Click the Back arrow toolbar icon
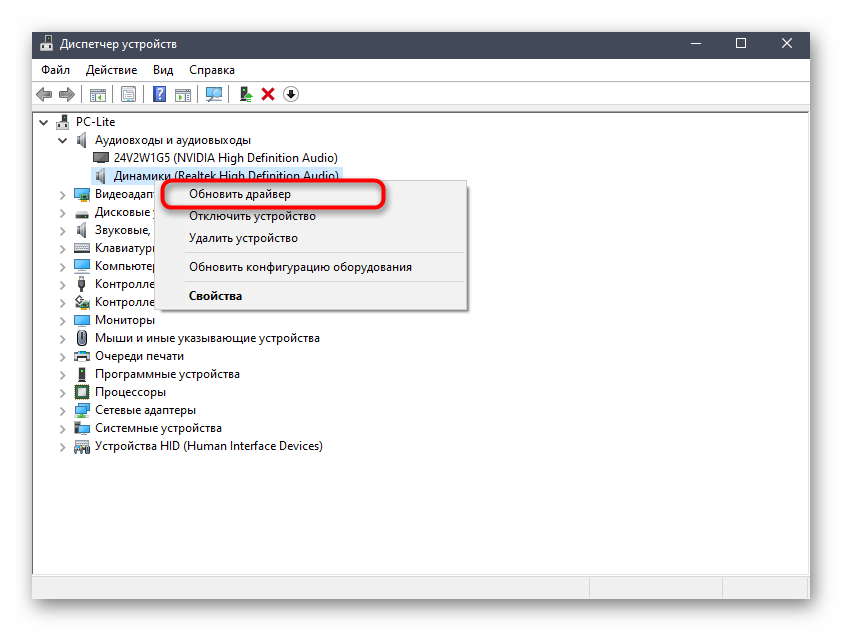Viewport: 842px width, 631px height. coord(44,94)
